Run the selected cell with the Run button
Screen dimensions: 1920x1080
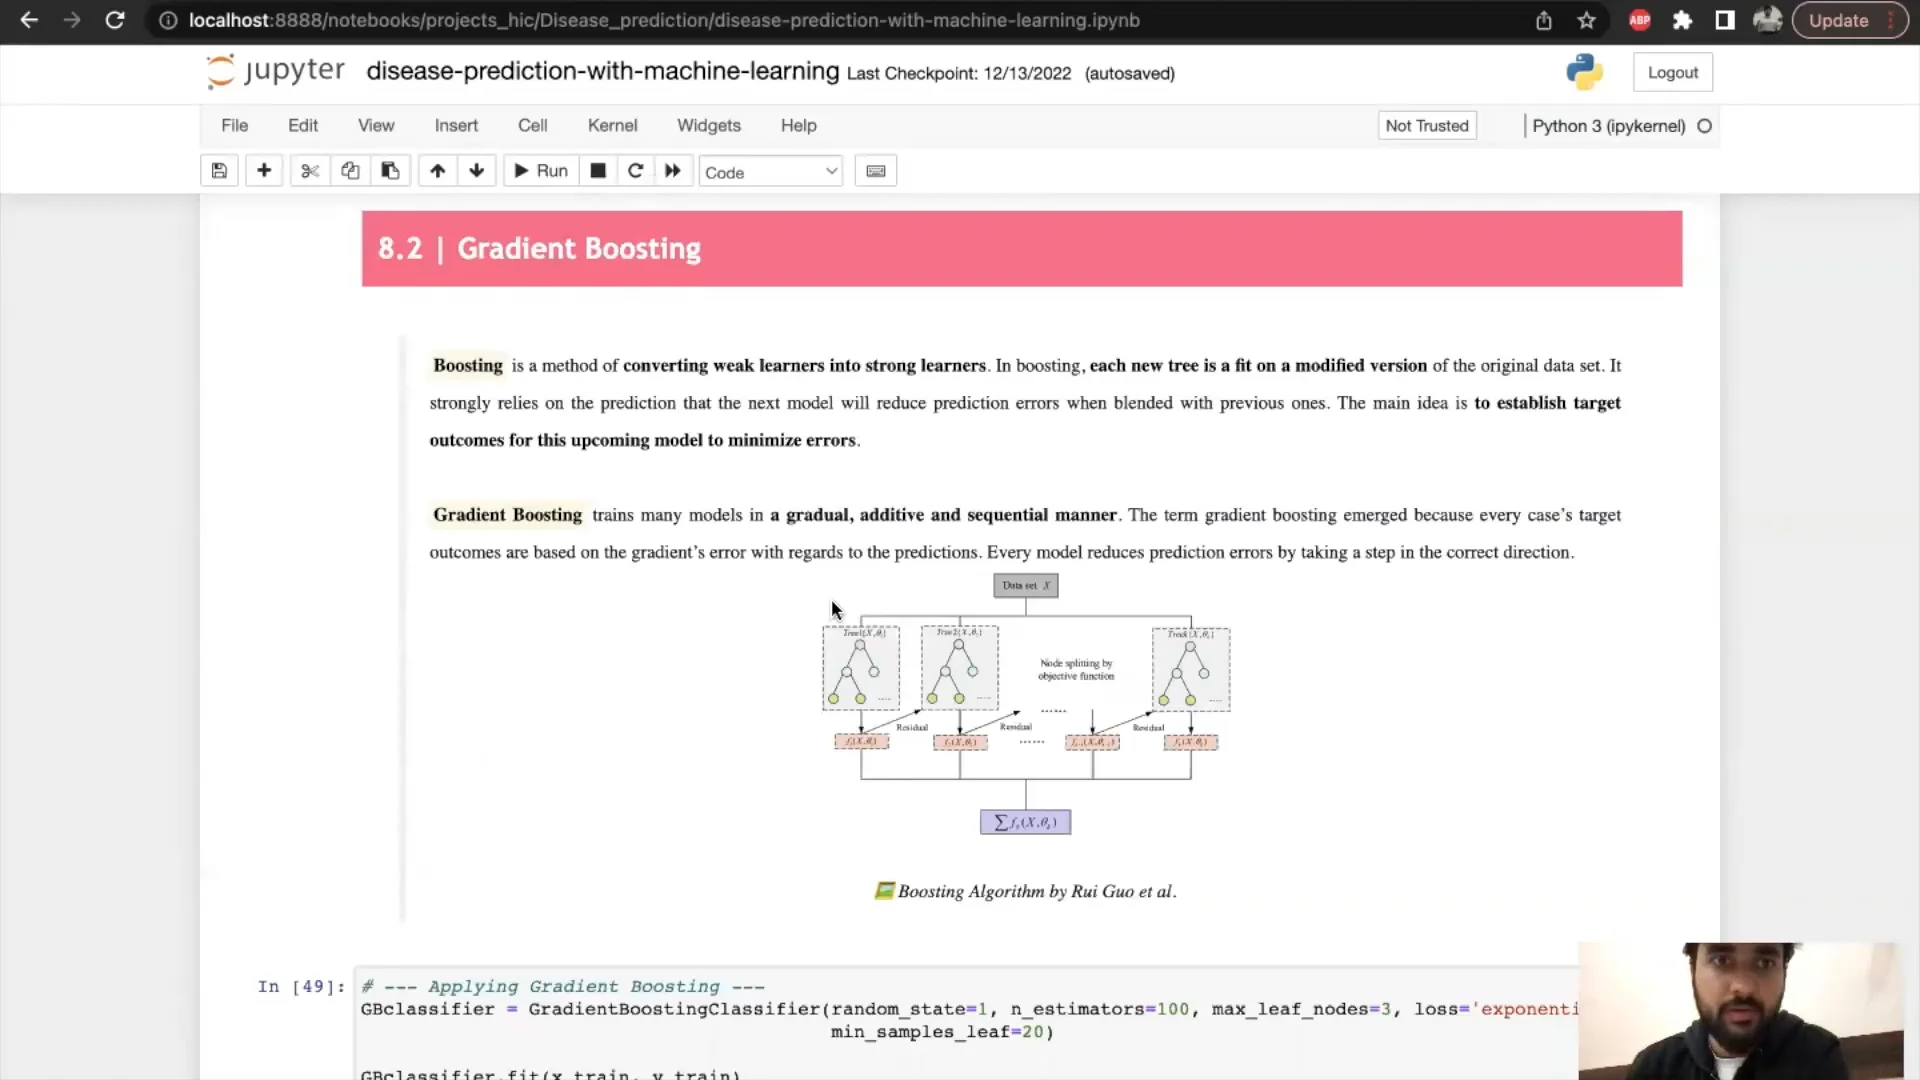point(539,170)
